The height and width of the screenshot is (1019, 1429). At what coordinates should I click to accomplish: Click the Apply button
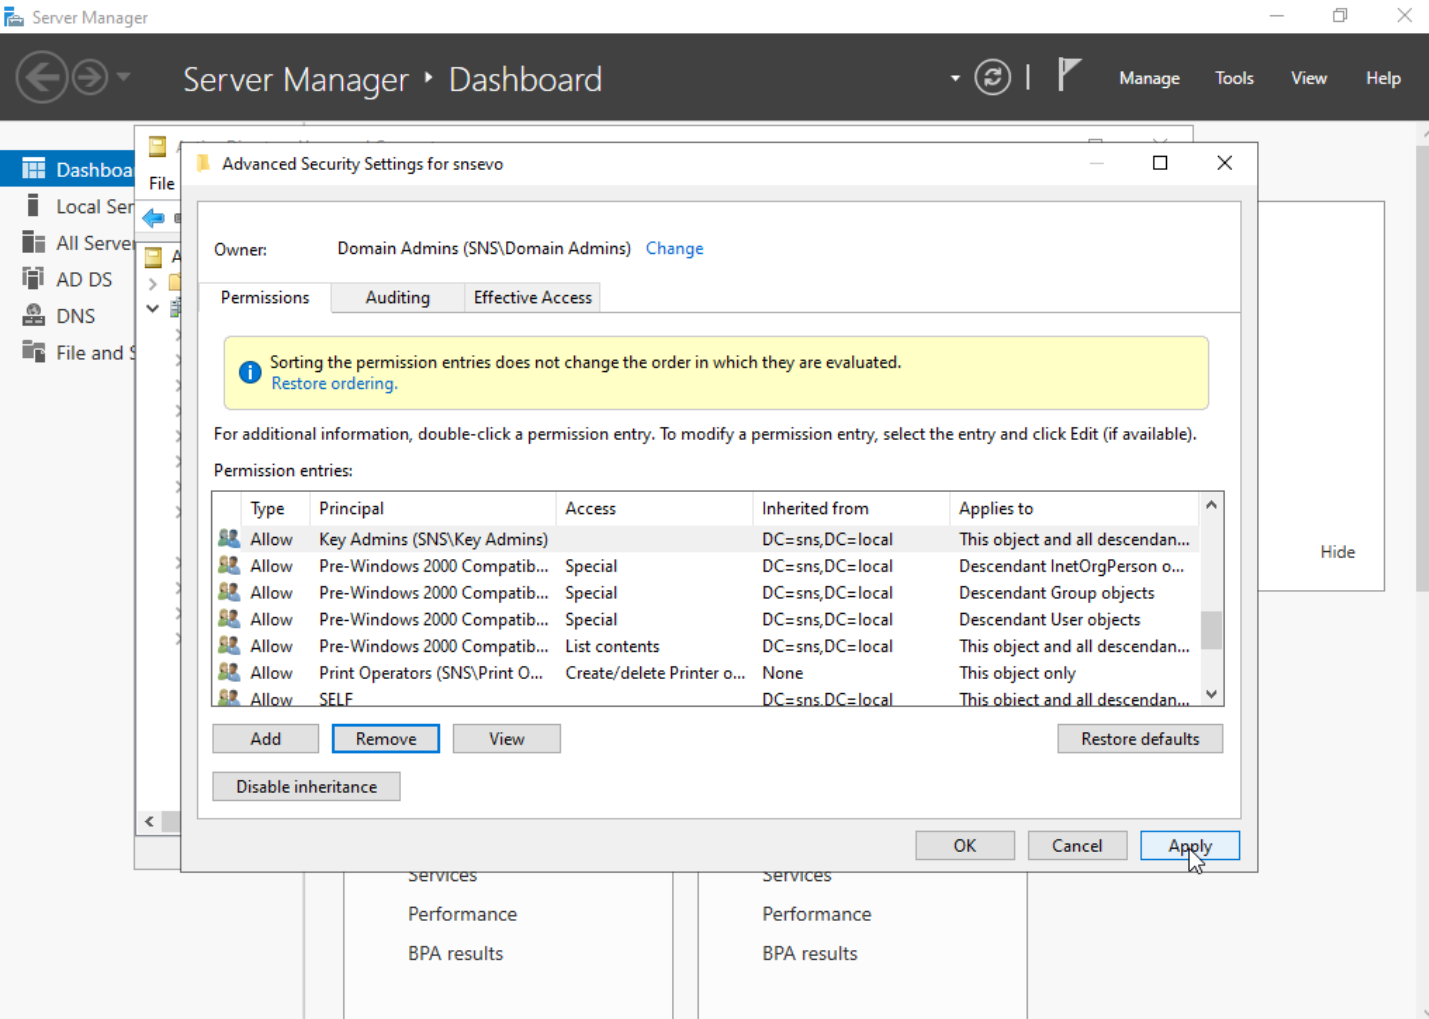pos(1190,846)
